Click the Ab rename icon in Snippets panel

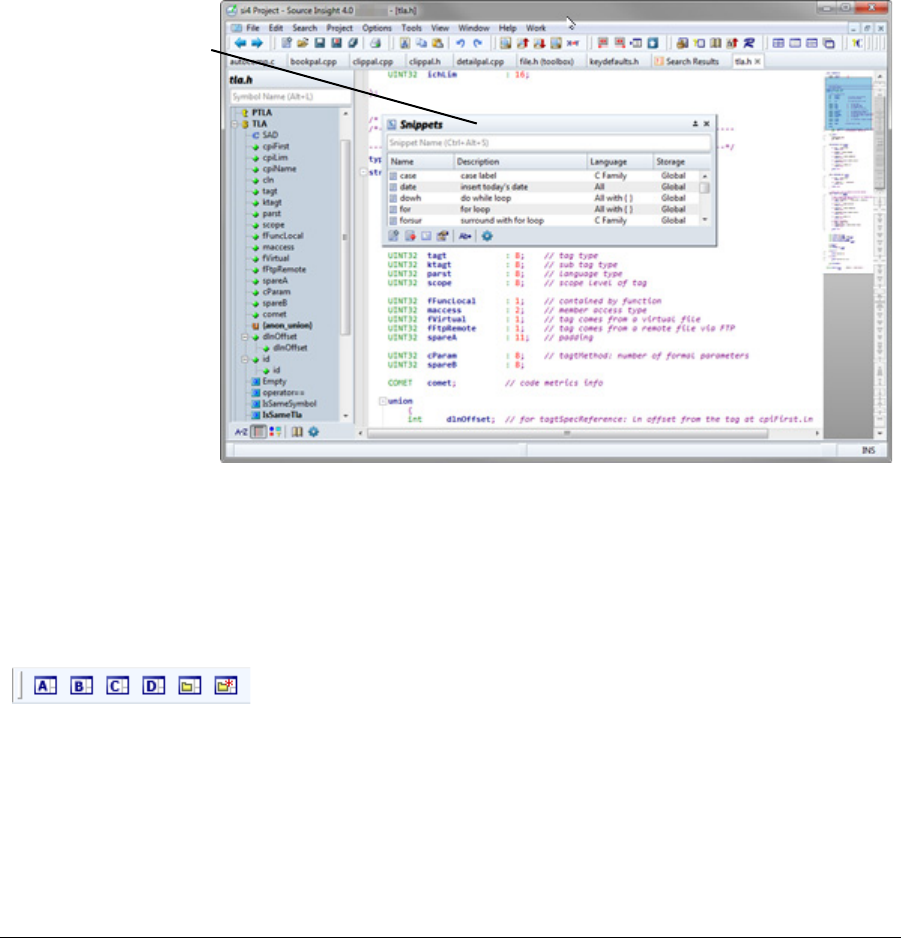click(x=465, y=236)
